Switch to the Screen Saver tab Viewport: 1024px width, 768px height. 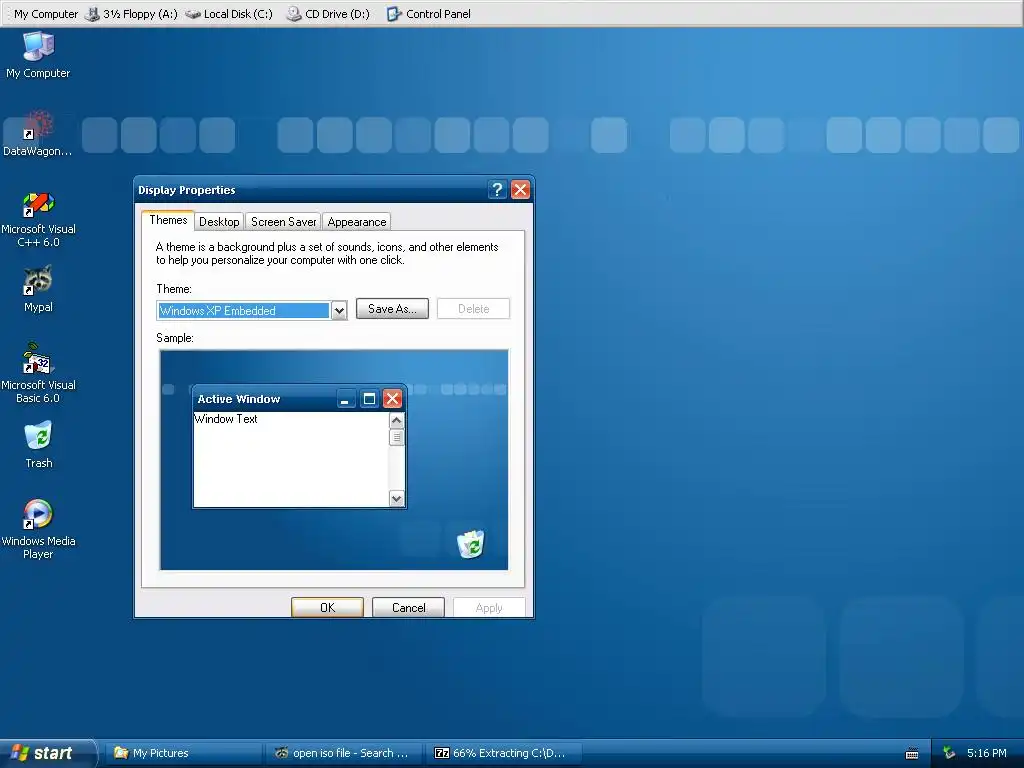(x=283, y=221)
